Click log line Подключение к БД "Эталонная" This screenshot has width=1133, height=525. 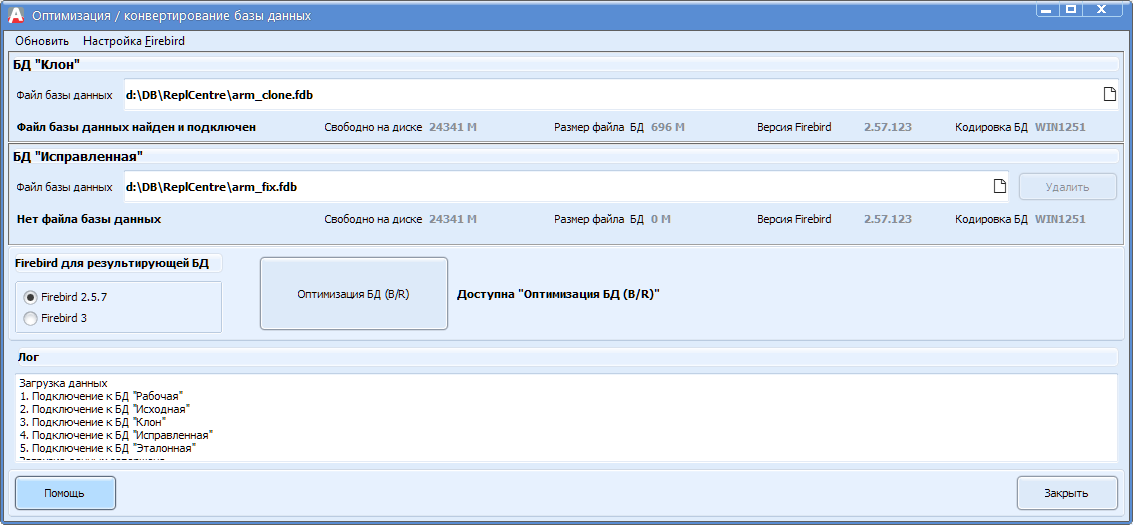[x=108, y=448]
